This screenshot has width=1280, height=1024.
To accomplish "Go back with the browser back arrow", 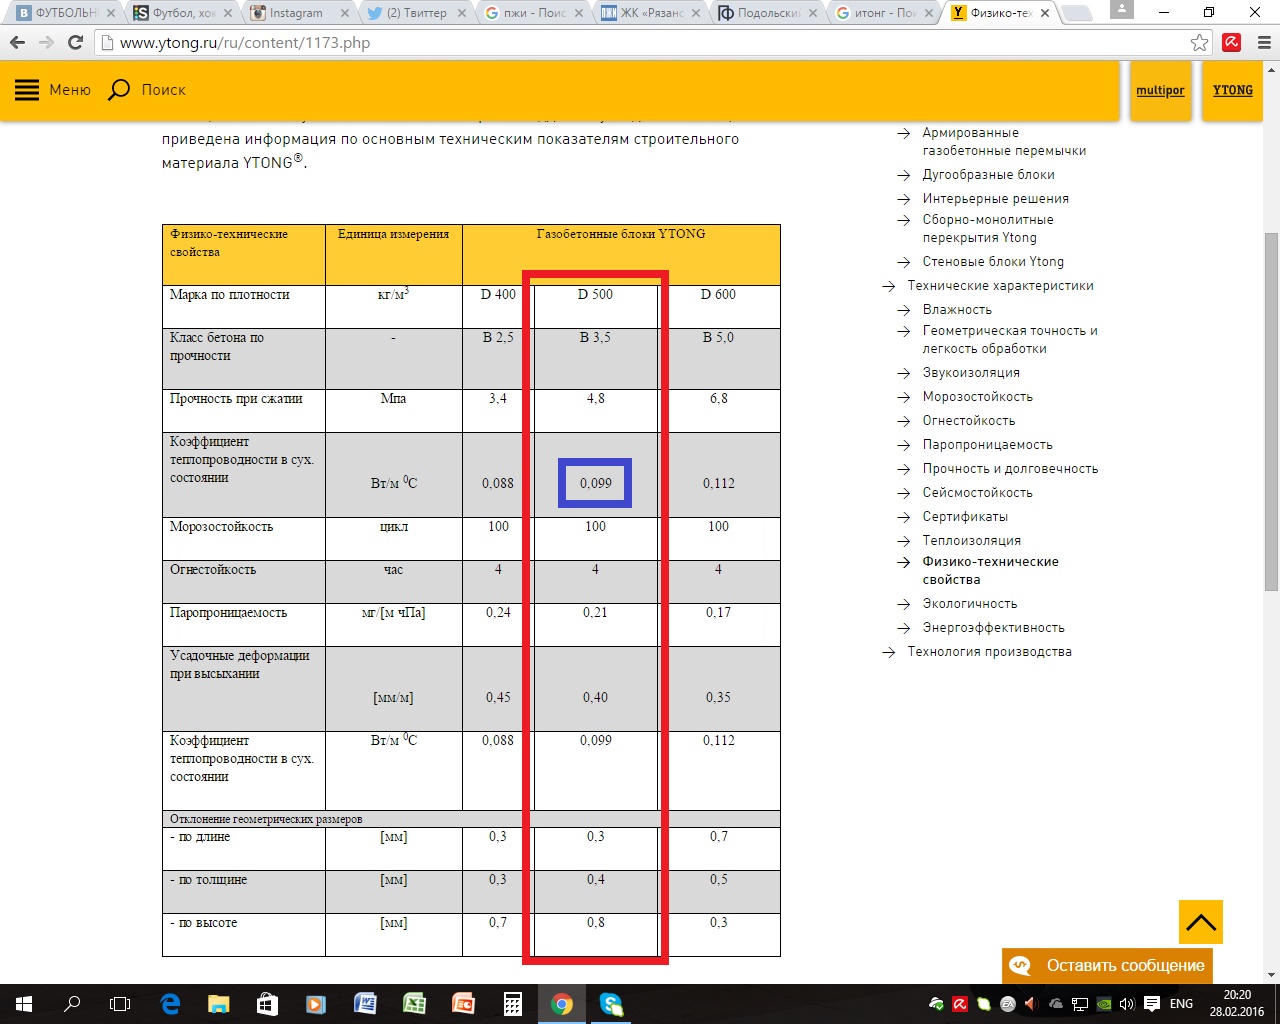I will [17, 43].
